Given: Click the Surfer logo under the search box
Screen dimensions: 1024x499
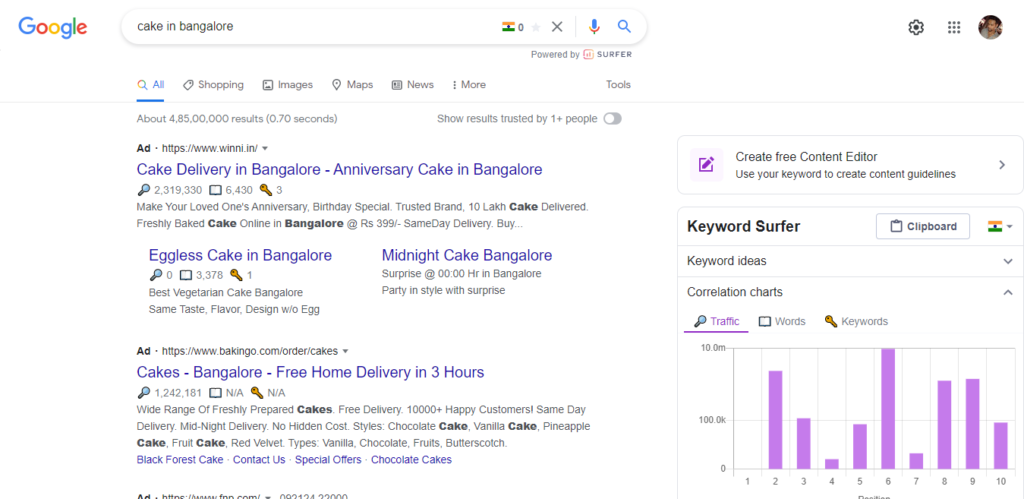Looking at the screenshot, I should [607, 55].
